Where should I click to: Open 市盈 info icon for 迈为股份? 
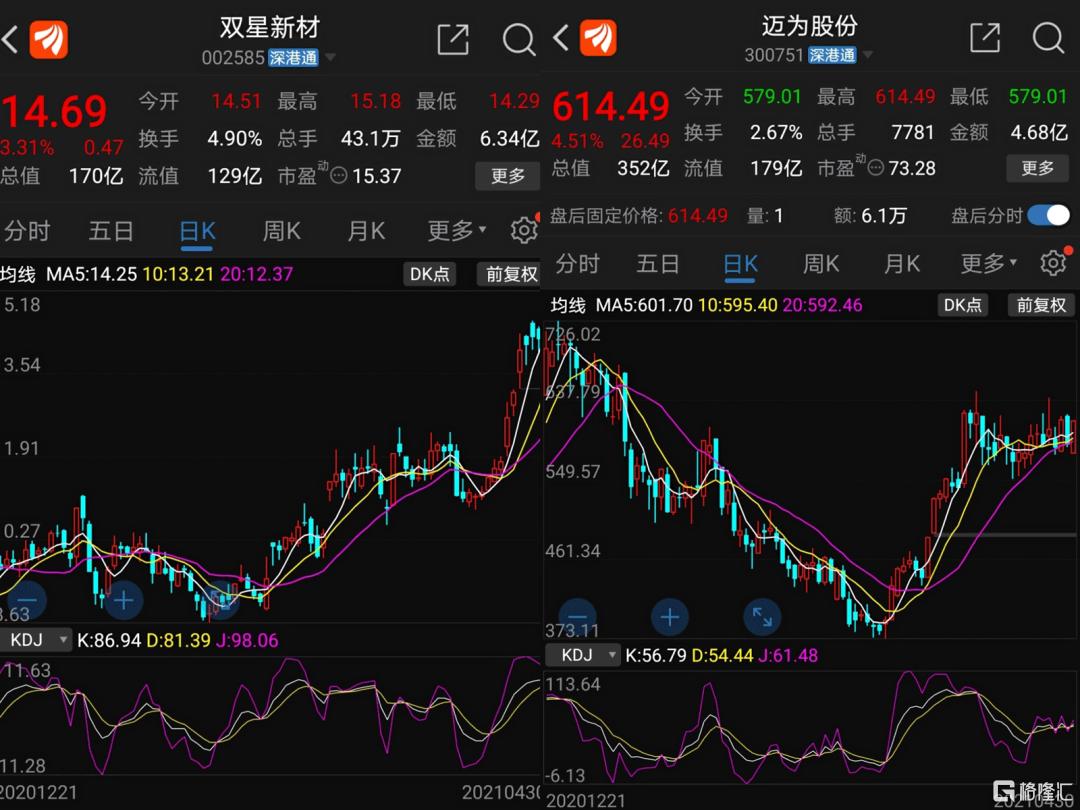tap(875, 167)
